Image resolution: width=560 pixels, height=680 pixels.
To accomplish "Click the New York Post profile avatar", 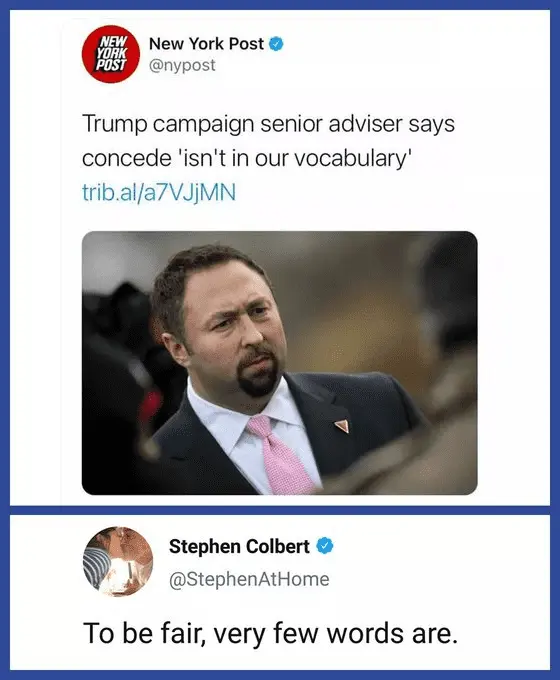I will [111, 54].
